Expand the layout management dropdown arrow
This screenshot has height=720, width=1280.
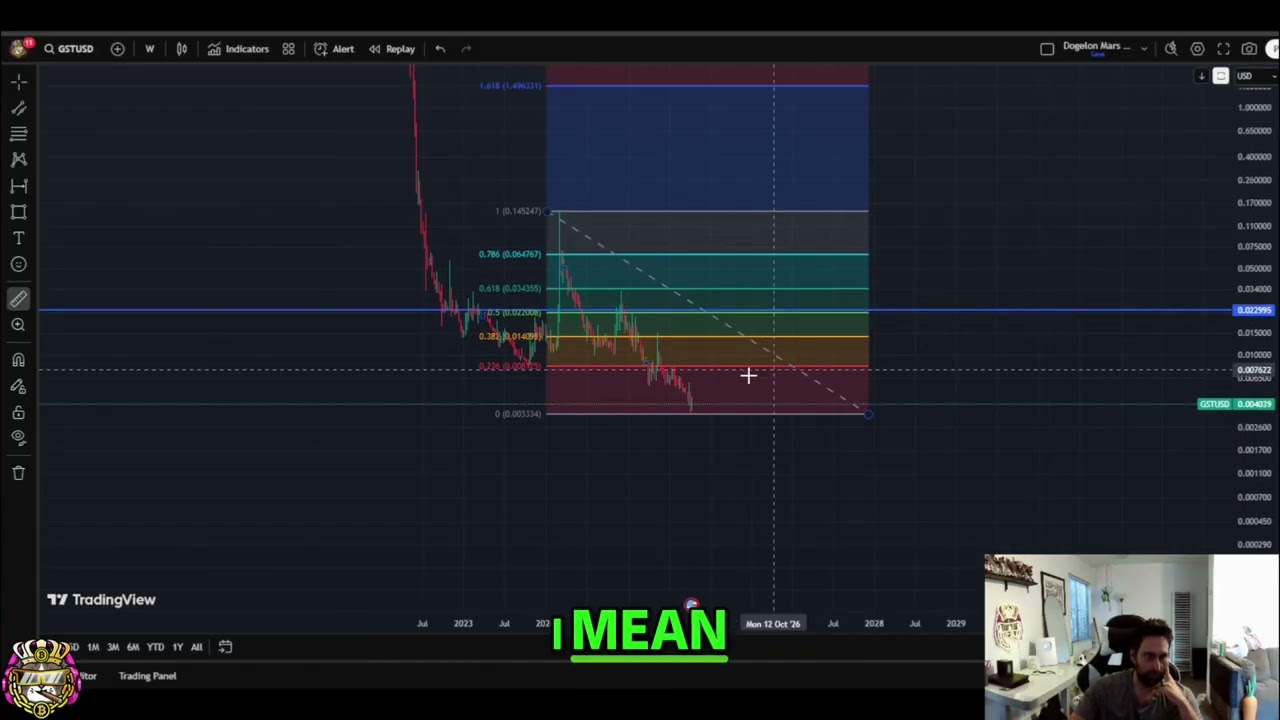[1144, 49]
